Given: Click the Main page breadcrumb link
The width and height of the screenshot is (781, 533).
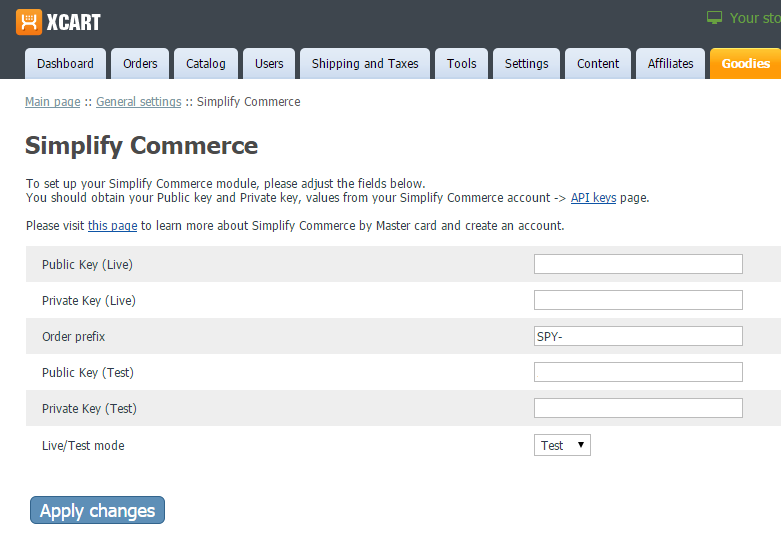Looking at the screenshot, I should click(52, 102).
